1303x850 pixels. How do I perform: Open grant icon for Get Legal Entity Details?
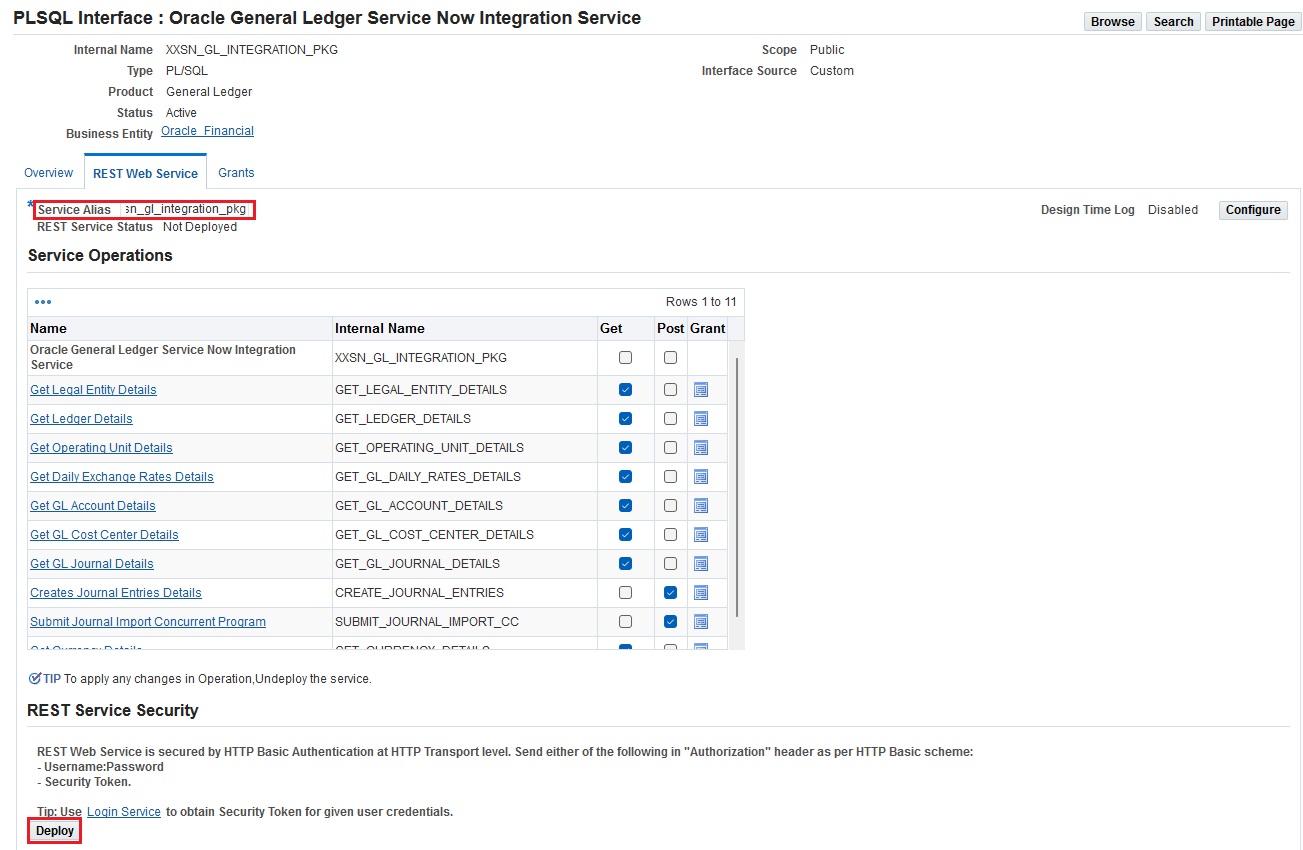(701, 390)
